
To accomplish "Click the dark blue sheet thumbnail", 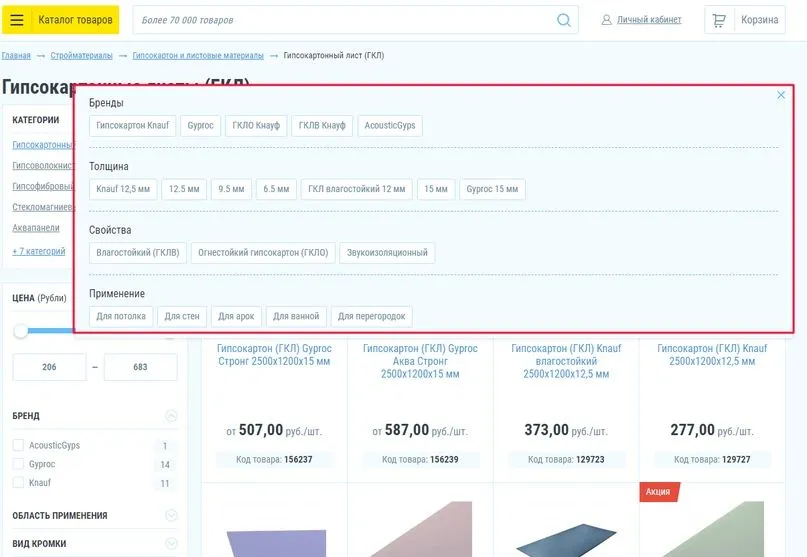I will [x=566, y=540].
